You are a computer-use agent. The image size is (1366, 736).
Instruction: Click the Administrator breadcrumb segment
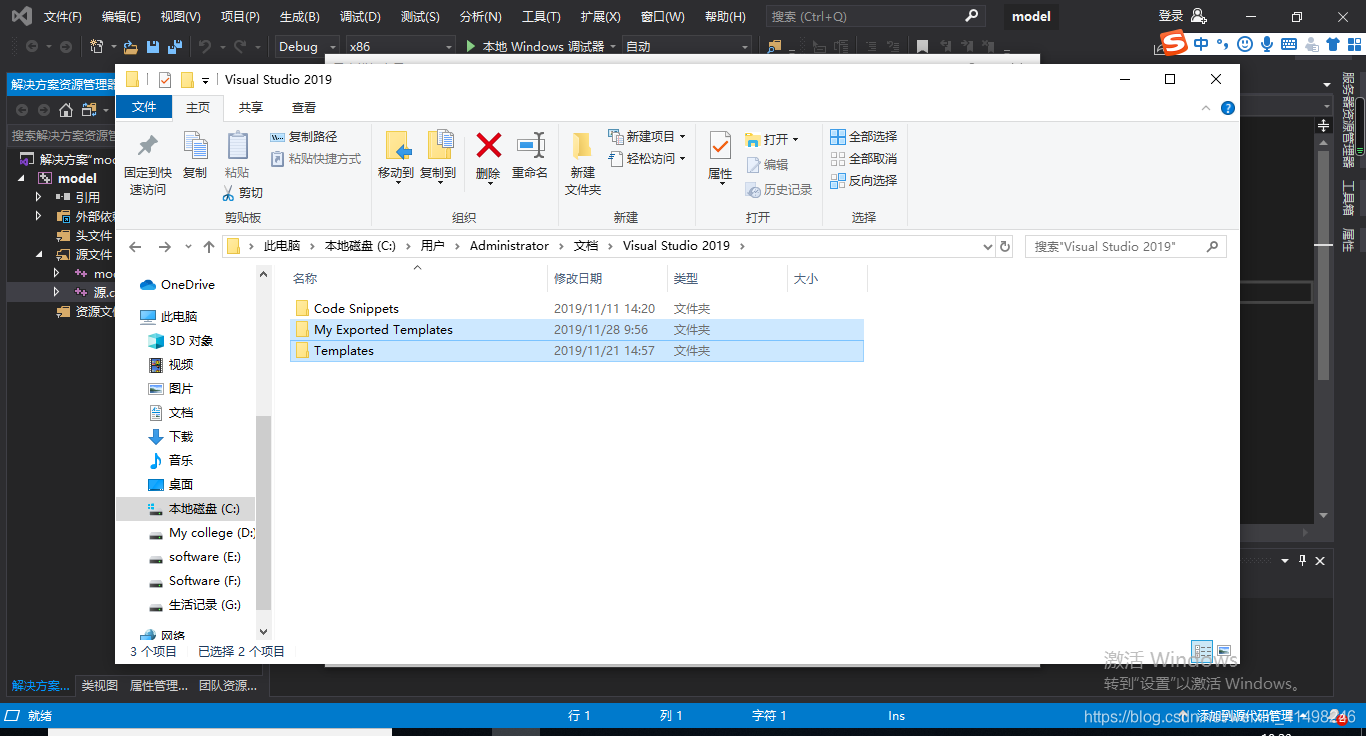[509, 246]
